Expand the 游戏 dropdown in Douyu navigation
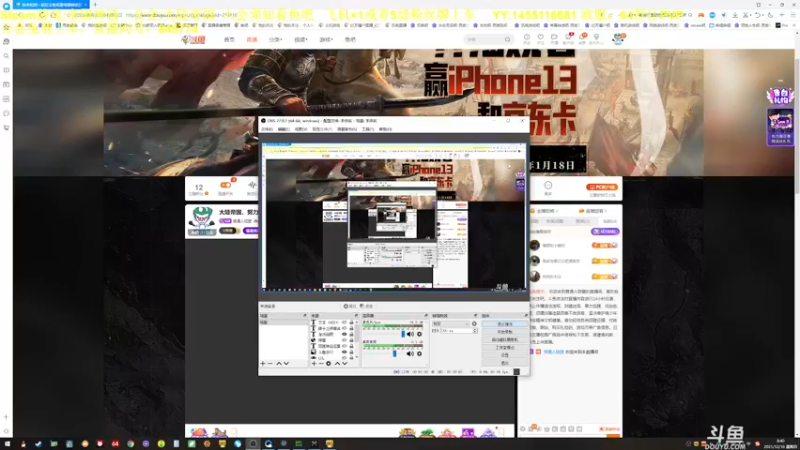800x450 pixels. pyautogui.click(x=326, y=39)
